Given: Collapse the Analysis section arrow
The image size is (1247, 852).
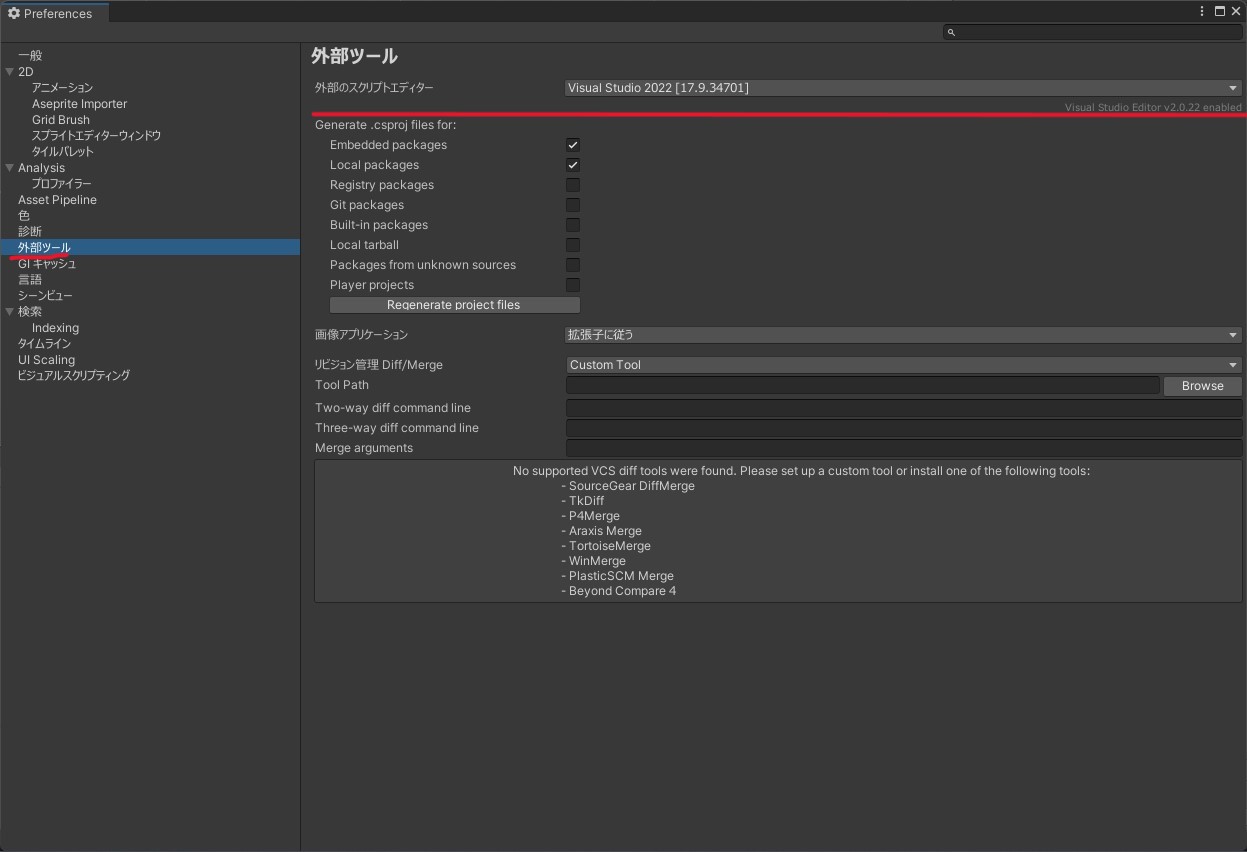Looking at the screenshot, I should click(10, 168).
